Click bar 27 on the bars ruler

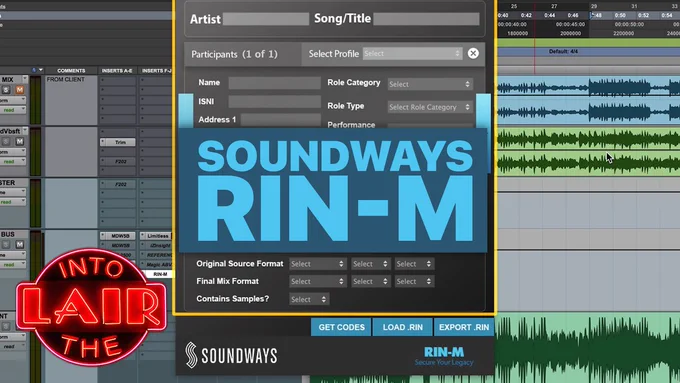[554, 6]
